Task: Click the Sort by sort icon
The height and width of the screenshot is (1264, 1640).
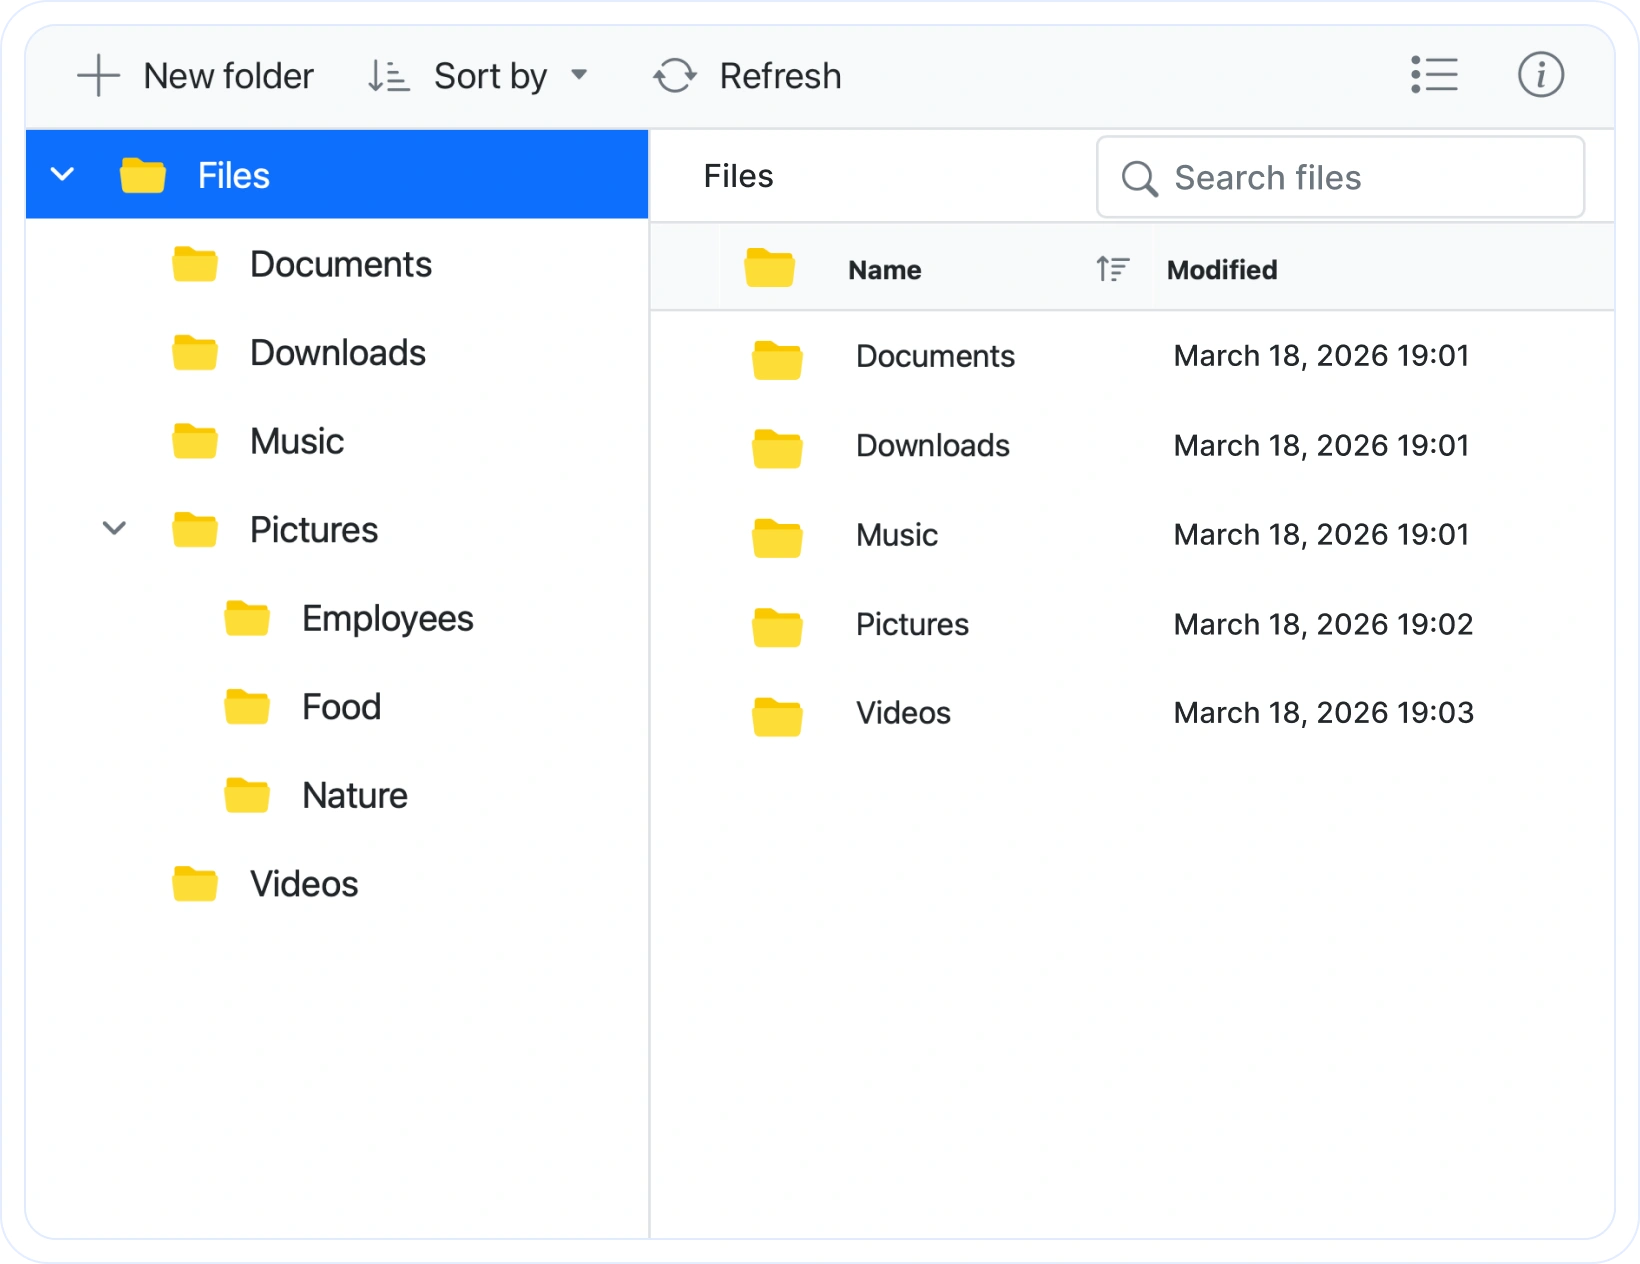Action: [x=388, y=76]
